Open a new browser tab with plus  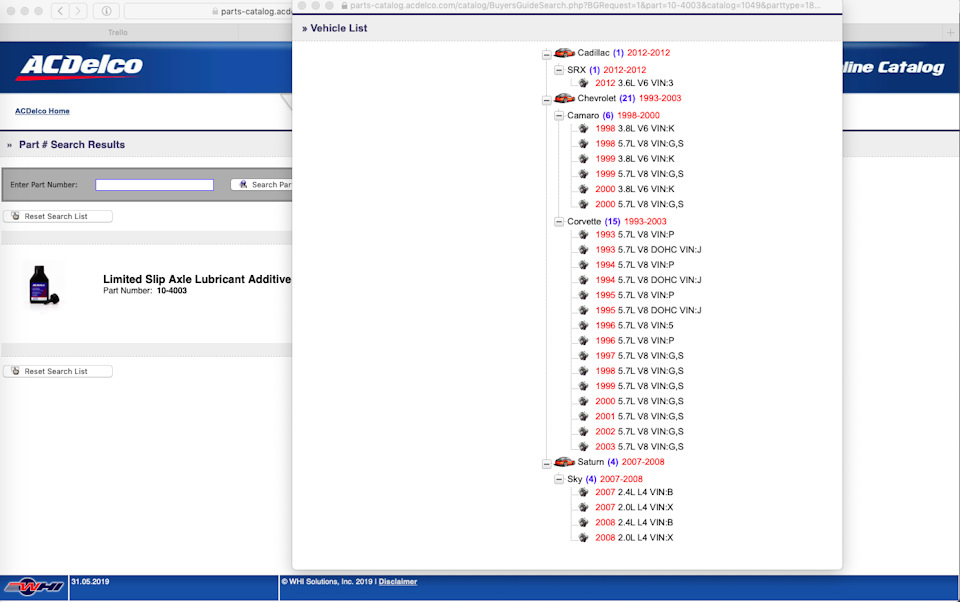point(950,32)
